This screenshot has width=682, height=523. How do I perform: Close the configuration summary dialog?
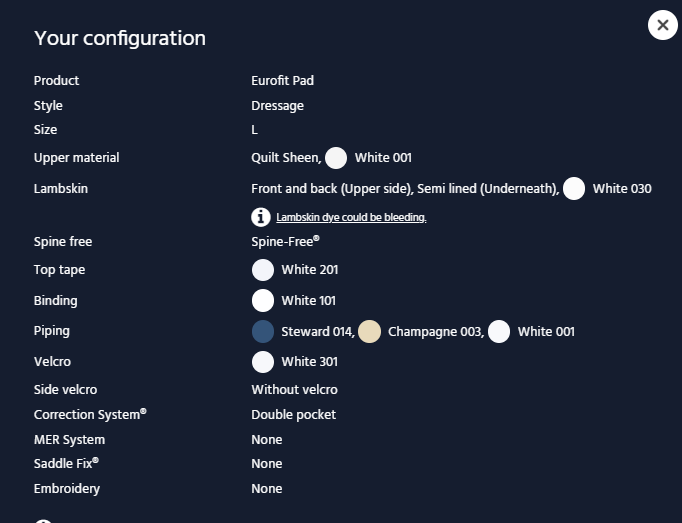pyautogui.click(x=662, y=25)
